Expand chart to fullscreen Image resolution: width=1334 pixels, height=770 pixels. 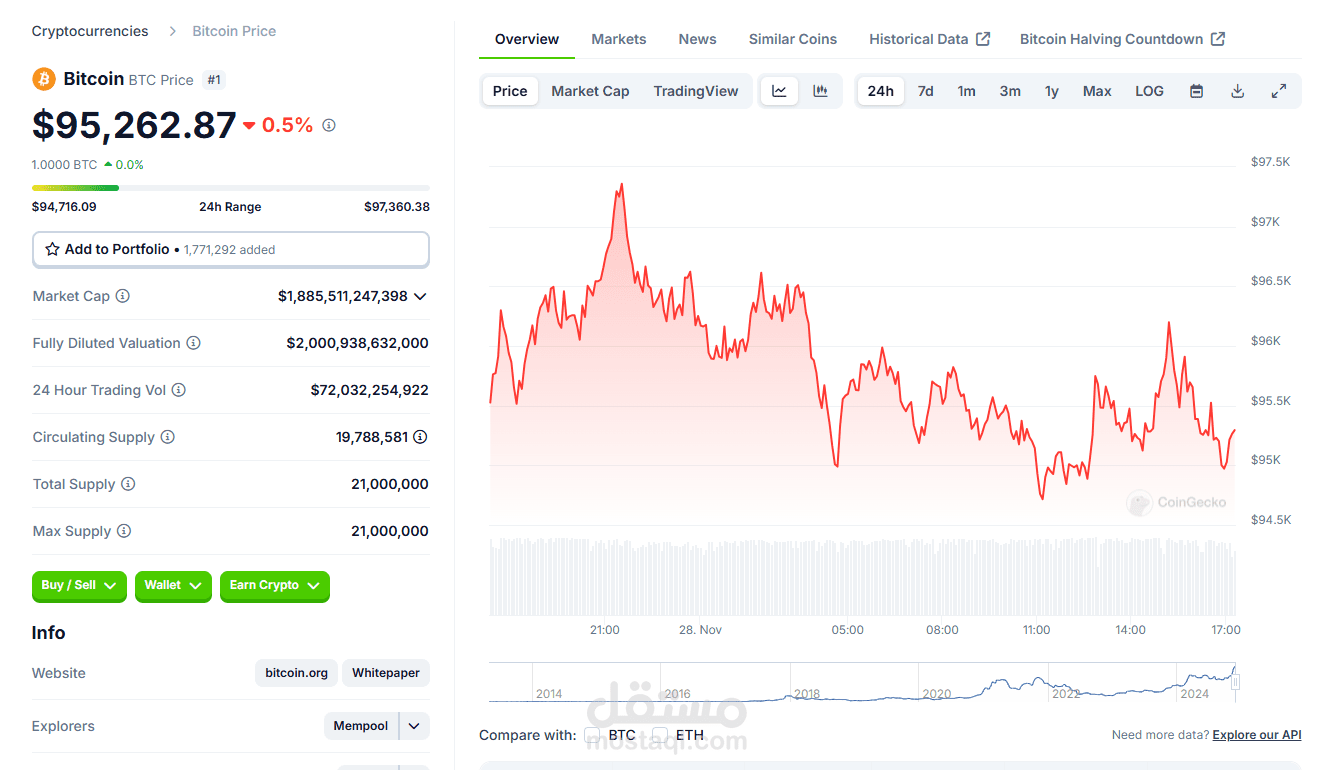(1278, 91)
